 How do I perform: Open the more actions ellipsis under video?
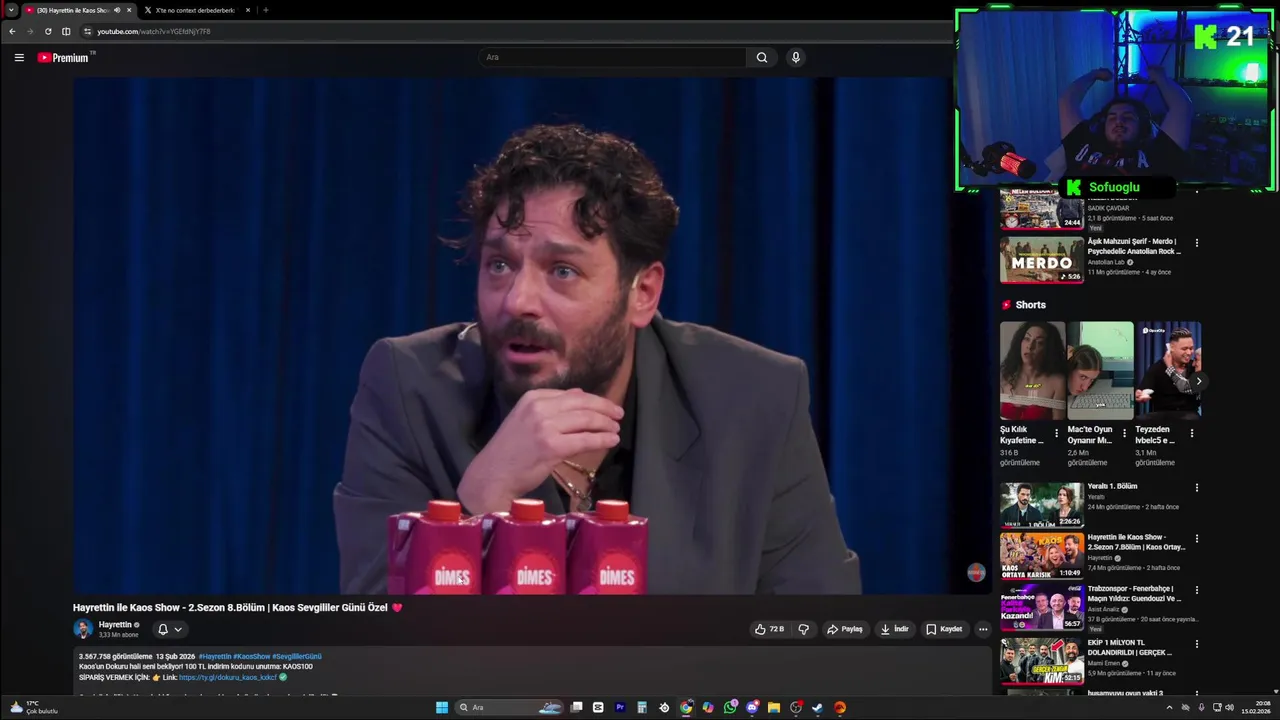point(983,629)
